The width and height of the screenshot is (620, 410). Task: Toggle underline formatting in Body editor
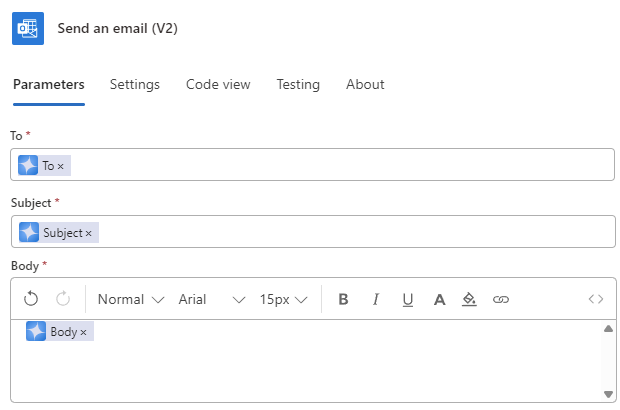click(408, 300)
